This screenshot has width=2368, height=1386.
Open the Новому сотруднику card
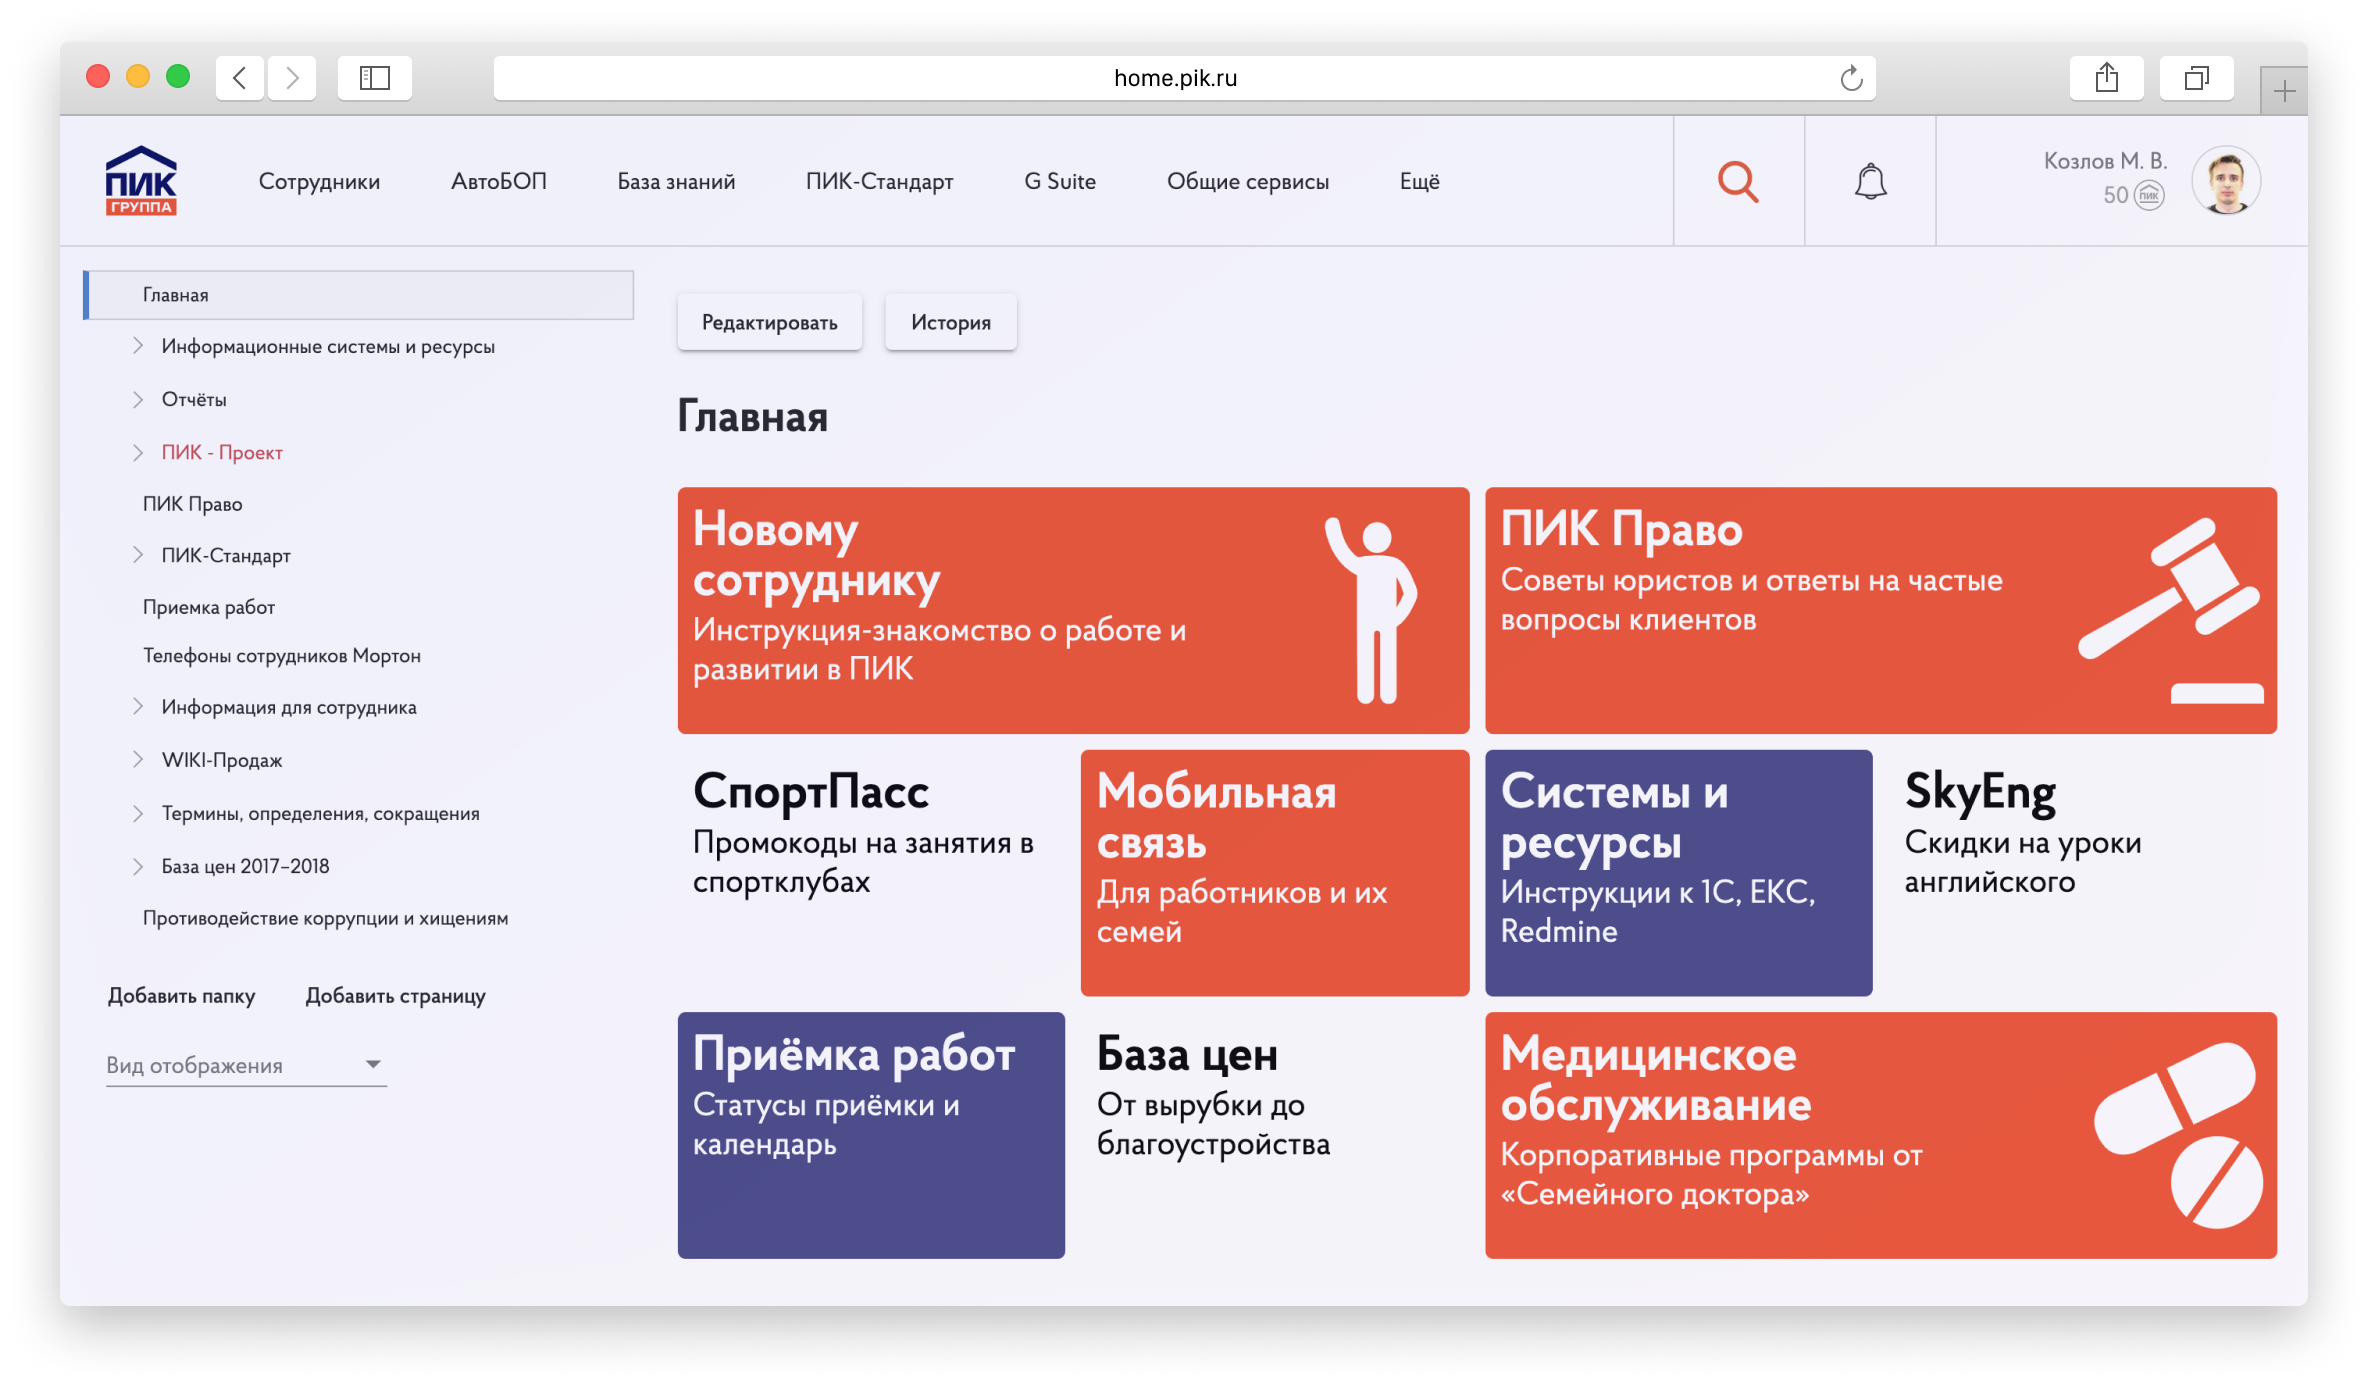coord(1073,610)
